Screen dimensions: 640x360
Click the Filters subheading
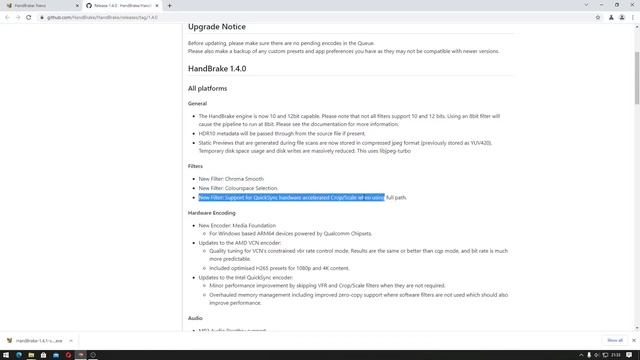tap(195, 166)
